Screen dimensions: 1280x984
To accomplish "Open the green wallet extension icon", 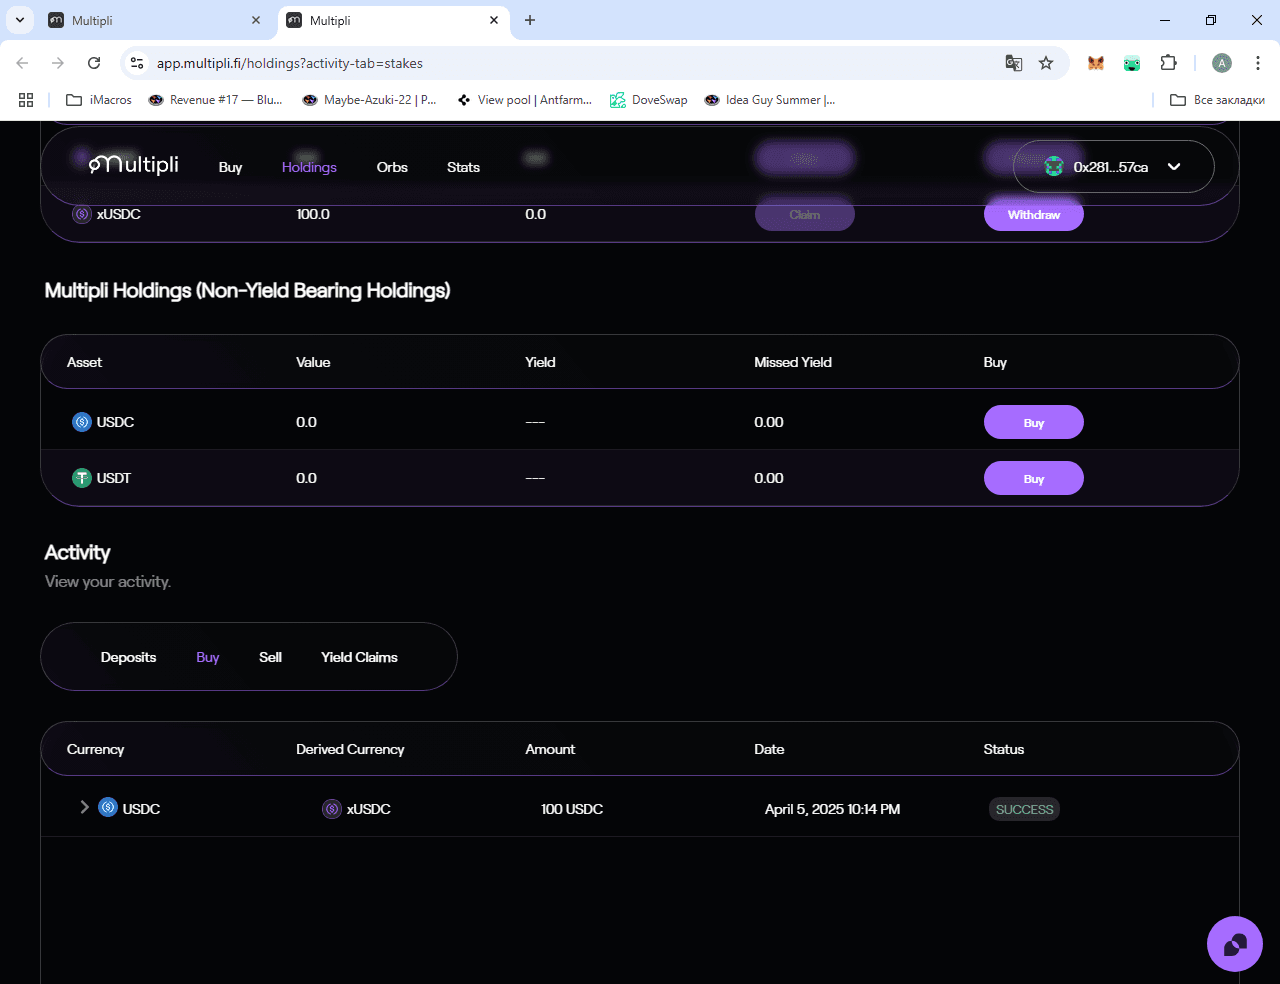I will [1132, 63].
